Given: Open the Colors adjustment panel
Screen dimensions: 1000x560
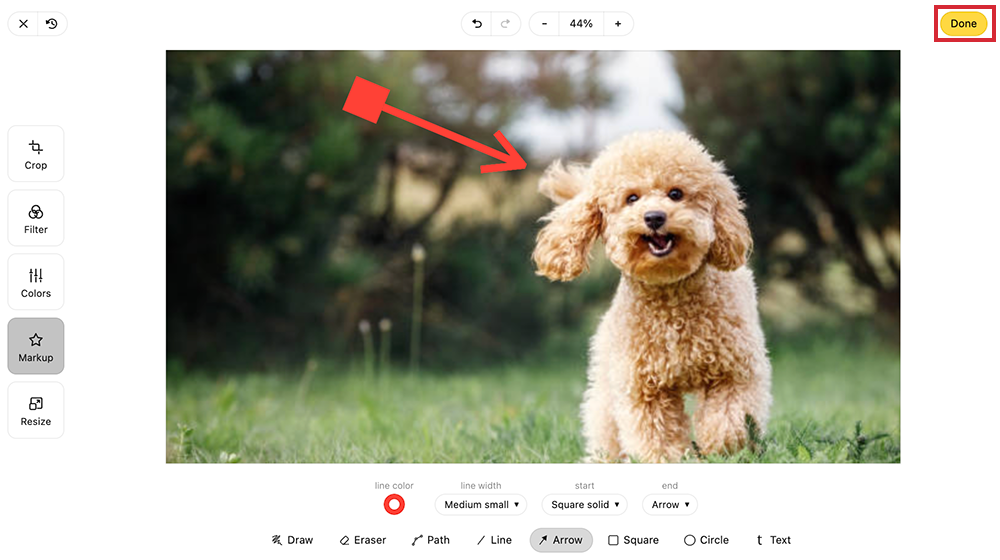Looking at the screenshot, I should click(x=36, y=282).
